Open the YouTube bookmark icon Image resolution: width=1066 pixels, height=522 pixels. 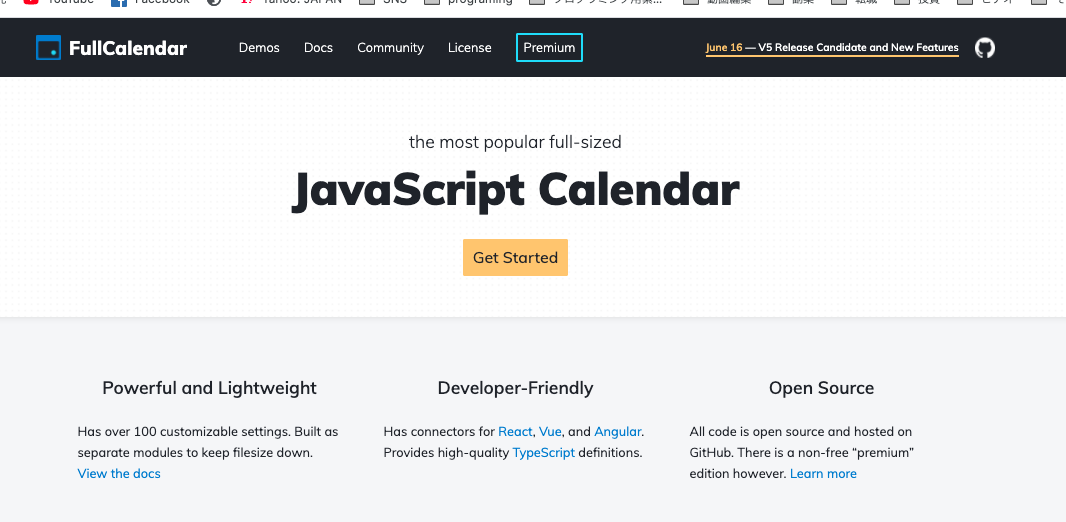tap(31, 2)
